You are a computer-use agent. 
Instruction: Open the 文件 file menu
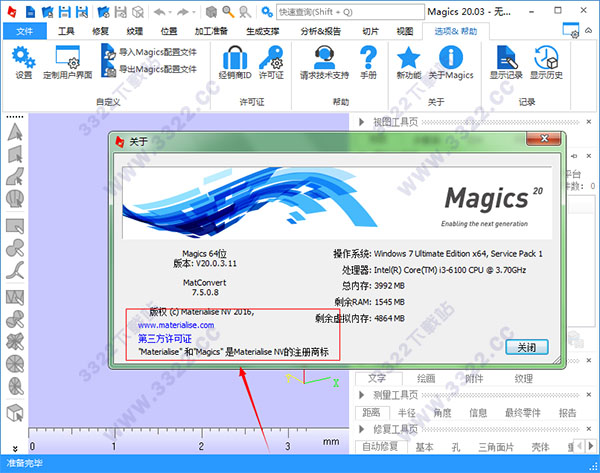[x=24, y=31]
